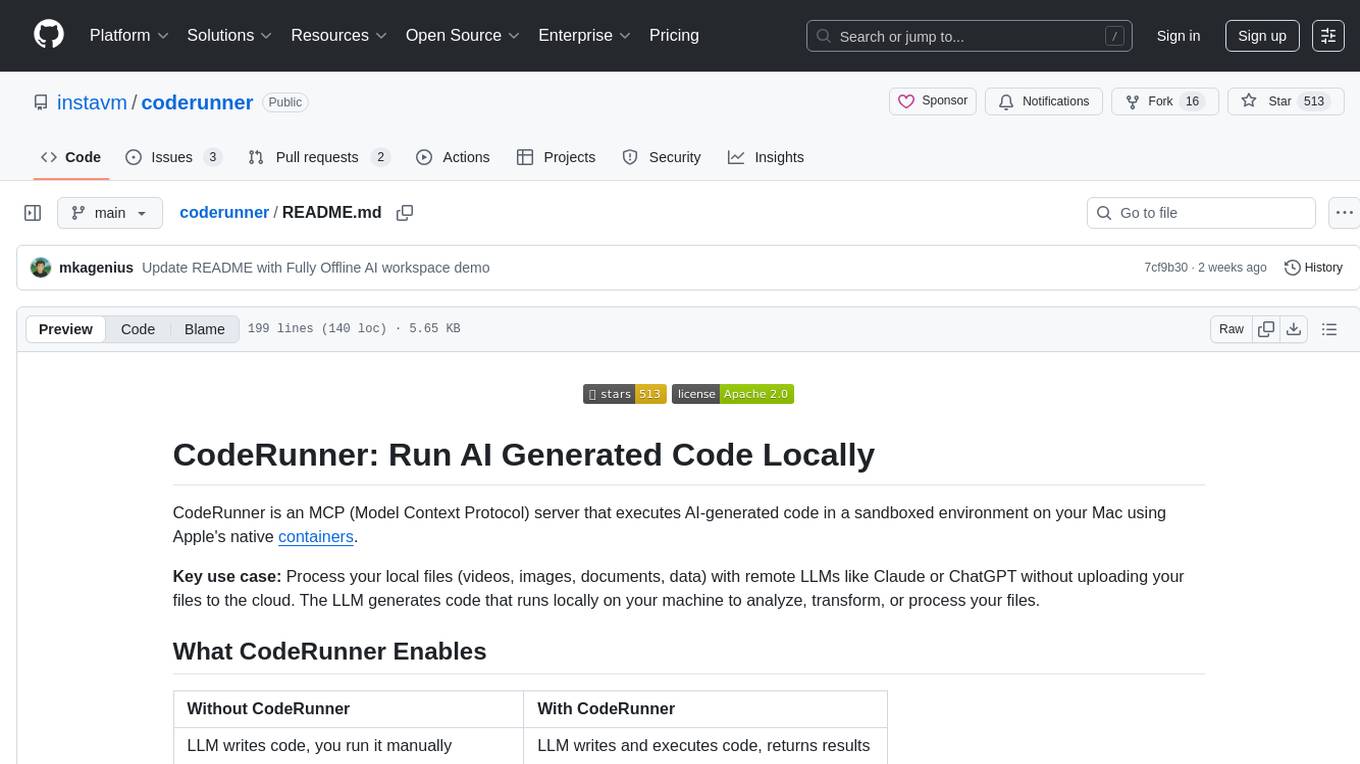View the file History
The width and height of the screenshot is (1360, 764).
click(1313, 267)
